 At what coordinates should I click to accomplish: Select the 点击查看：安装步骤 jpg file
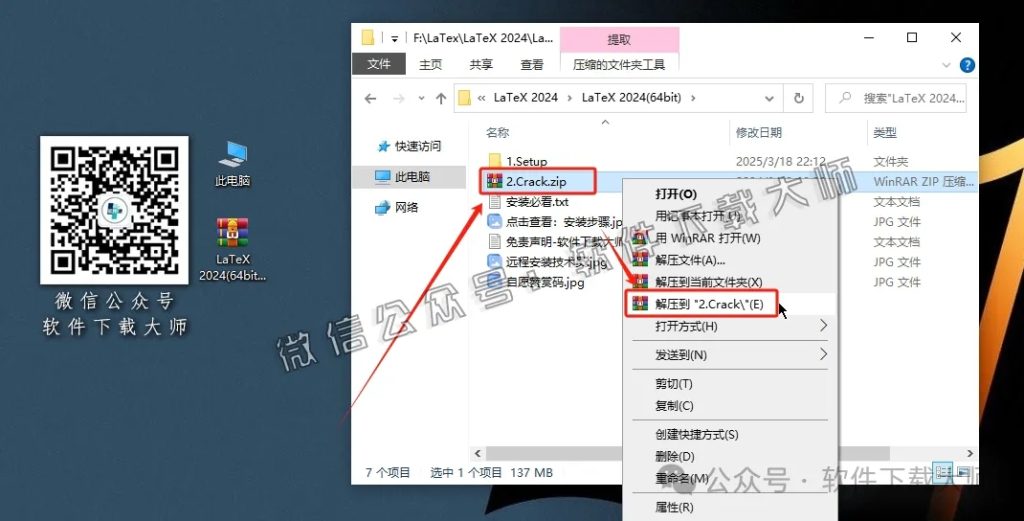[555, 222]
